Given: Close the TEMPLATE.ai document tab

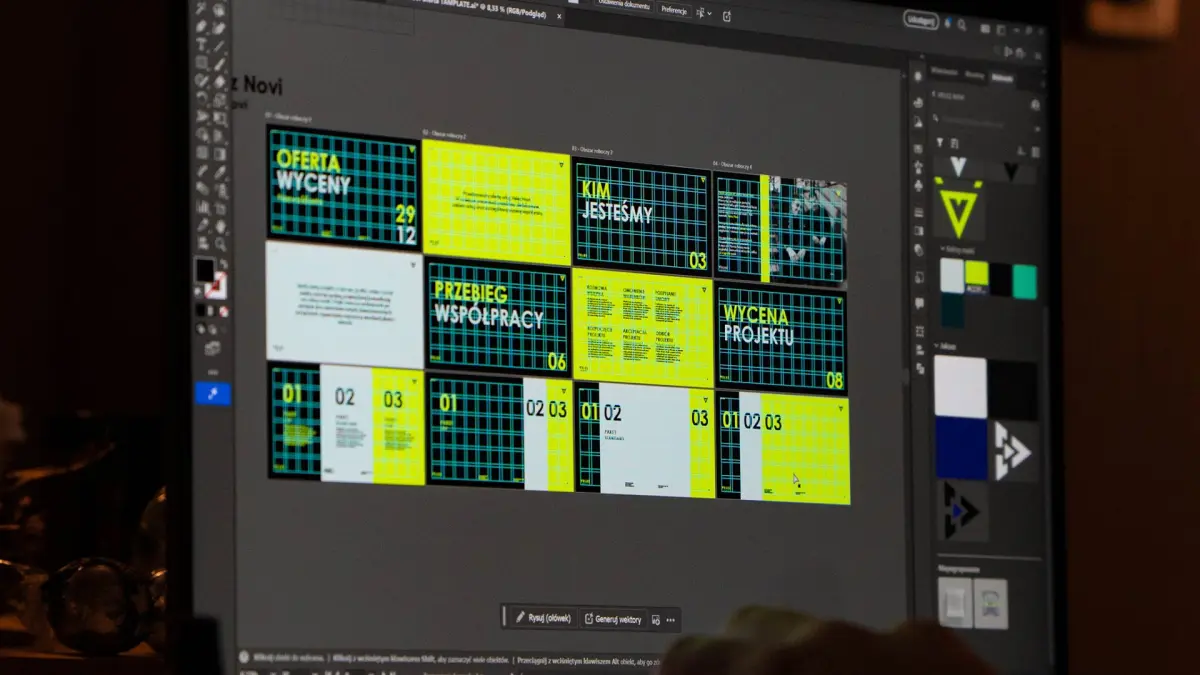Looking at the screenshot, I should [x=559, y=16].
